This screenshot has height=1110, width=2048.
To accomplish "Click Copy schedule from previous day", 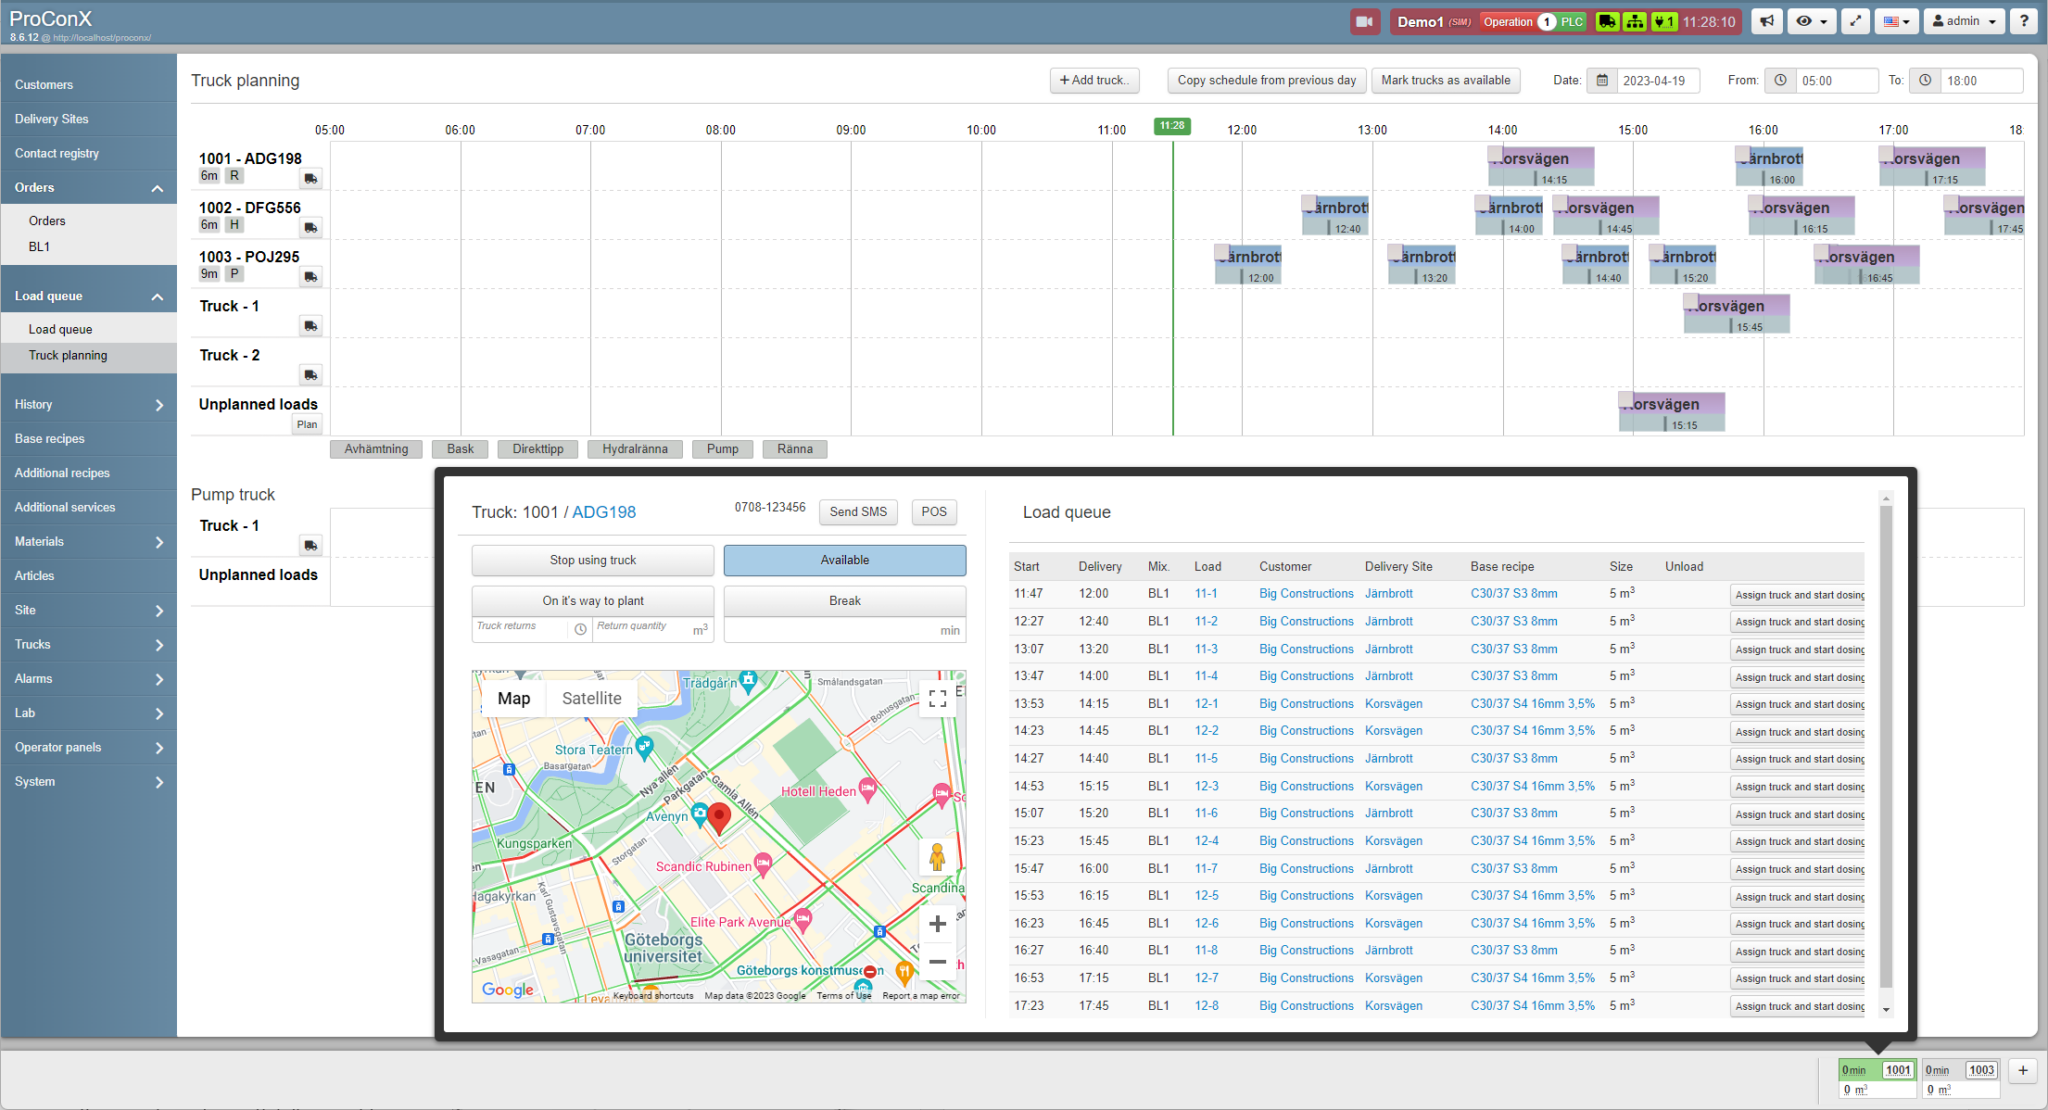I will 1266,80.
